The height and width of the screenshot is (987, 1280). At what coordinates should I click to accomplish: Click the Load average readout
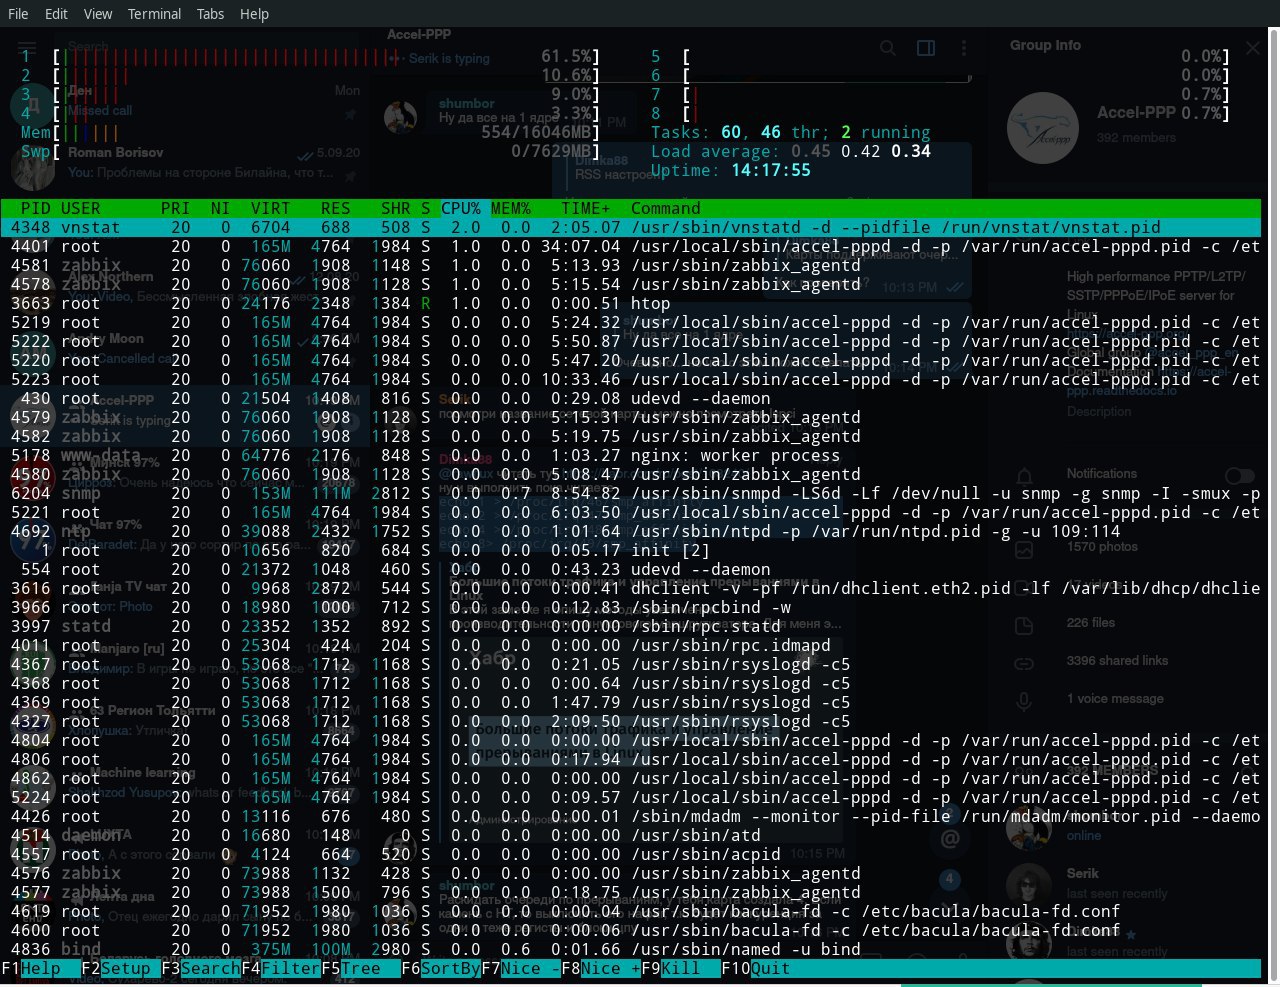pyautogui.click(x=791, y=151)
